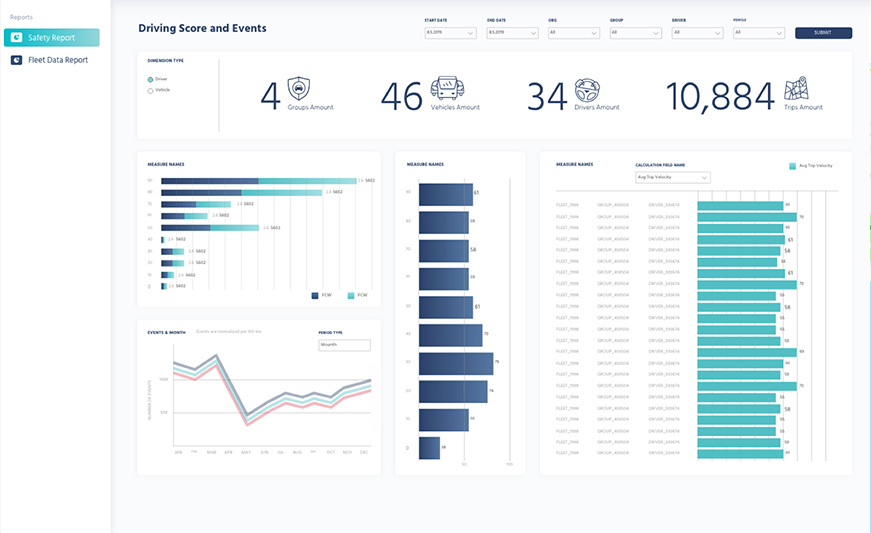
Task: Click the Drivers Amount steering wheel icon
Action: click(587, 89)
